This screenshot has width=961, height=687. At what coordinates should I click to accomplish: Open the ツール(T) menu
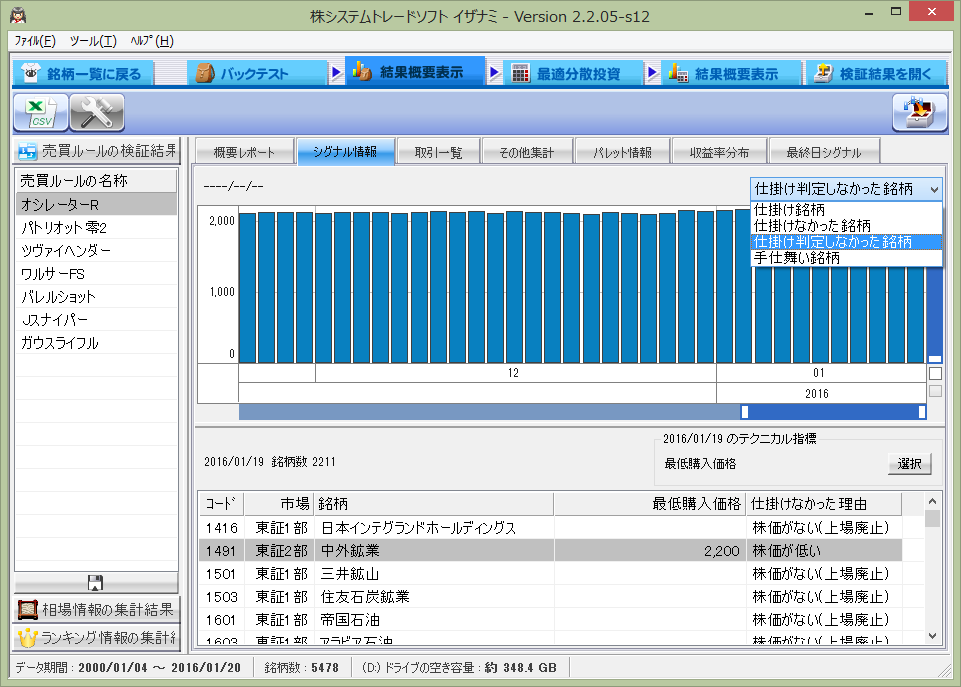pos(93,41)
